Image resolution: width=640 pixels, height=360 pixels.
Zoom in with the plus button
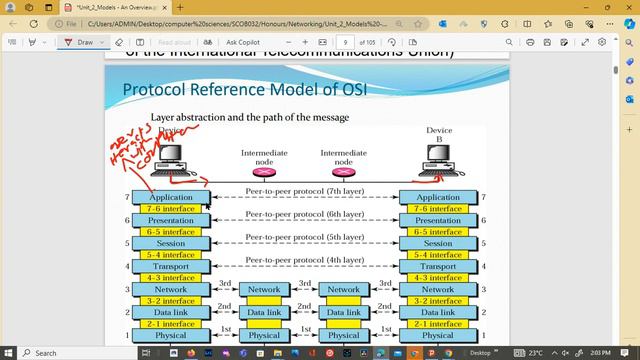click(305, 42)
